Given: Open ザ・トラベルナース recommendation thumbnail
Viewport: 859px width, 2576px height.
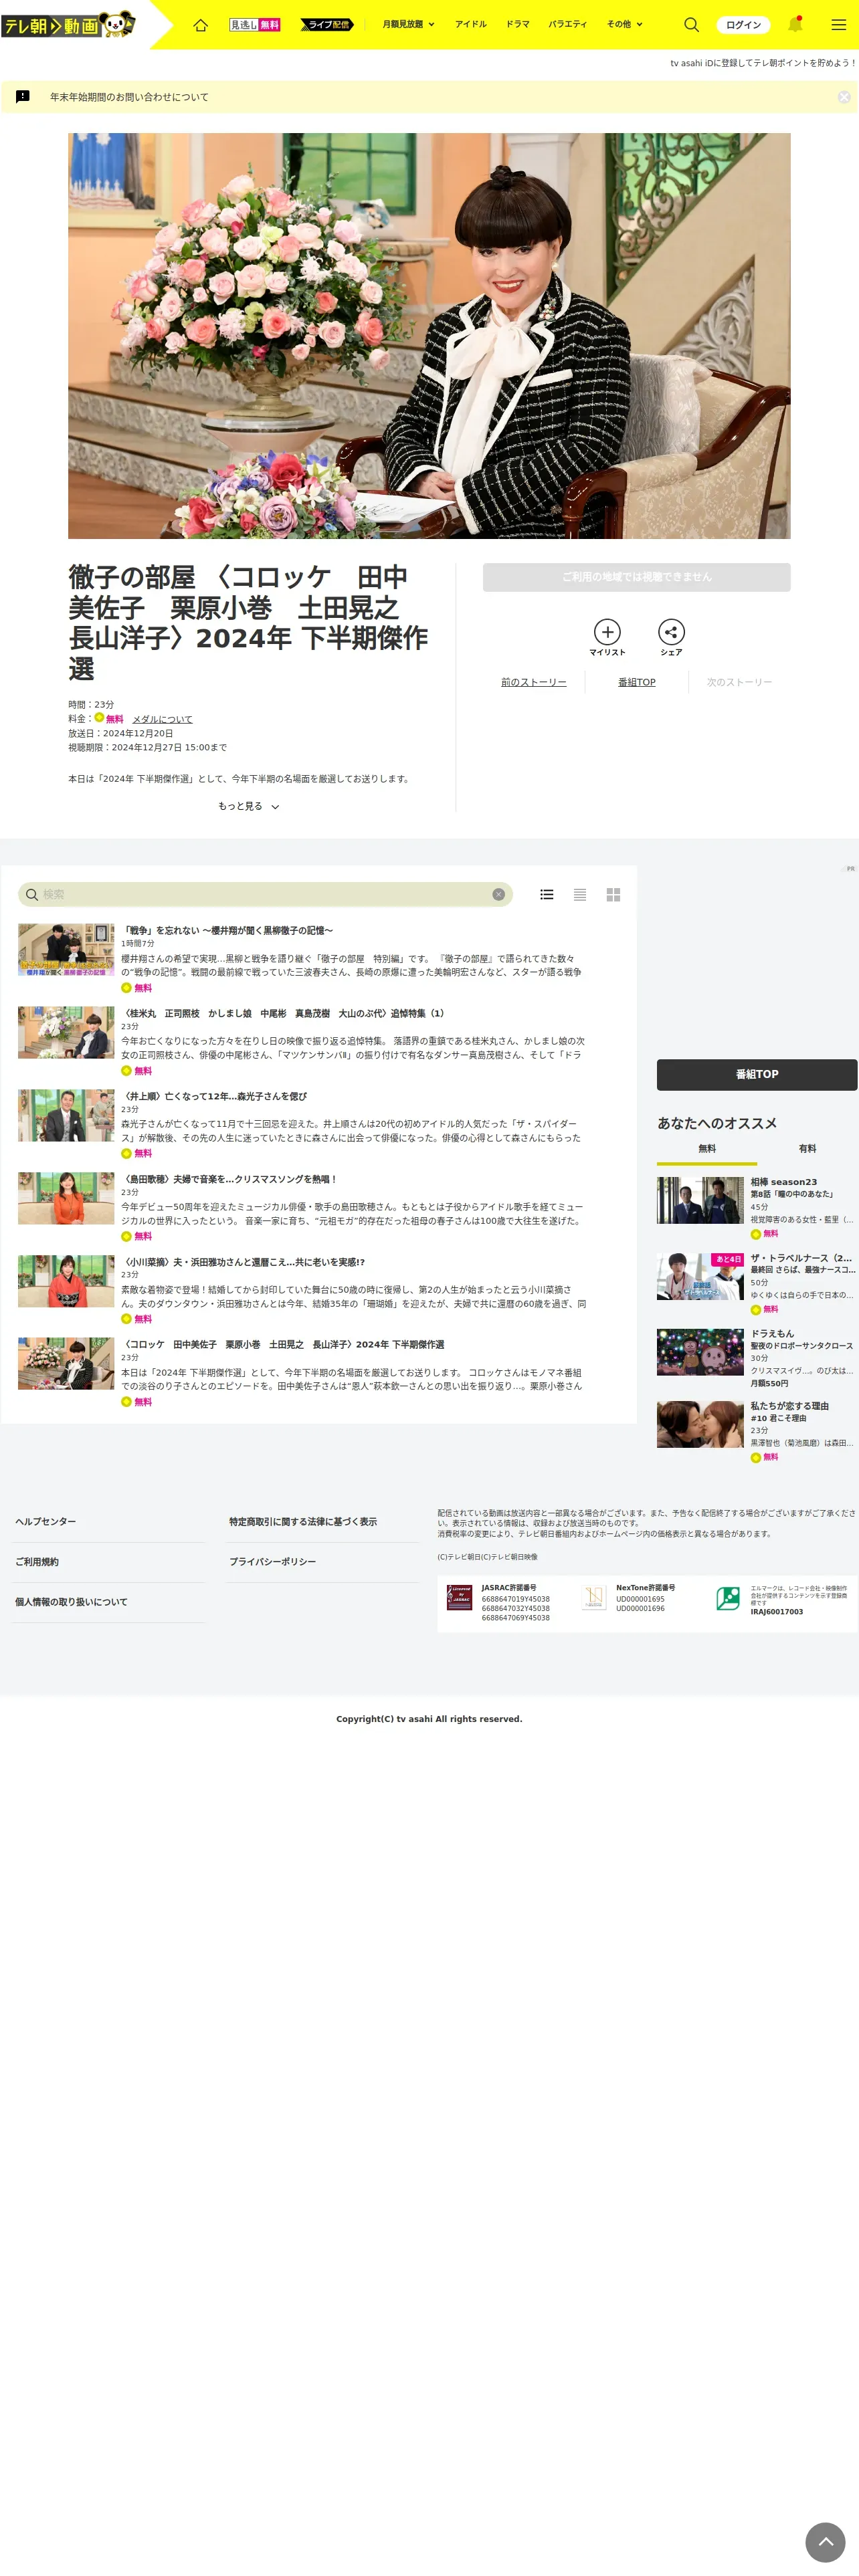Looking at the screenshot, I should coord(700,1276).
